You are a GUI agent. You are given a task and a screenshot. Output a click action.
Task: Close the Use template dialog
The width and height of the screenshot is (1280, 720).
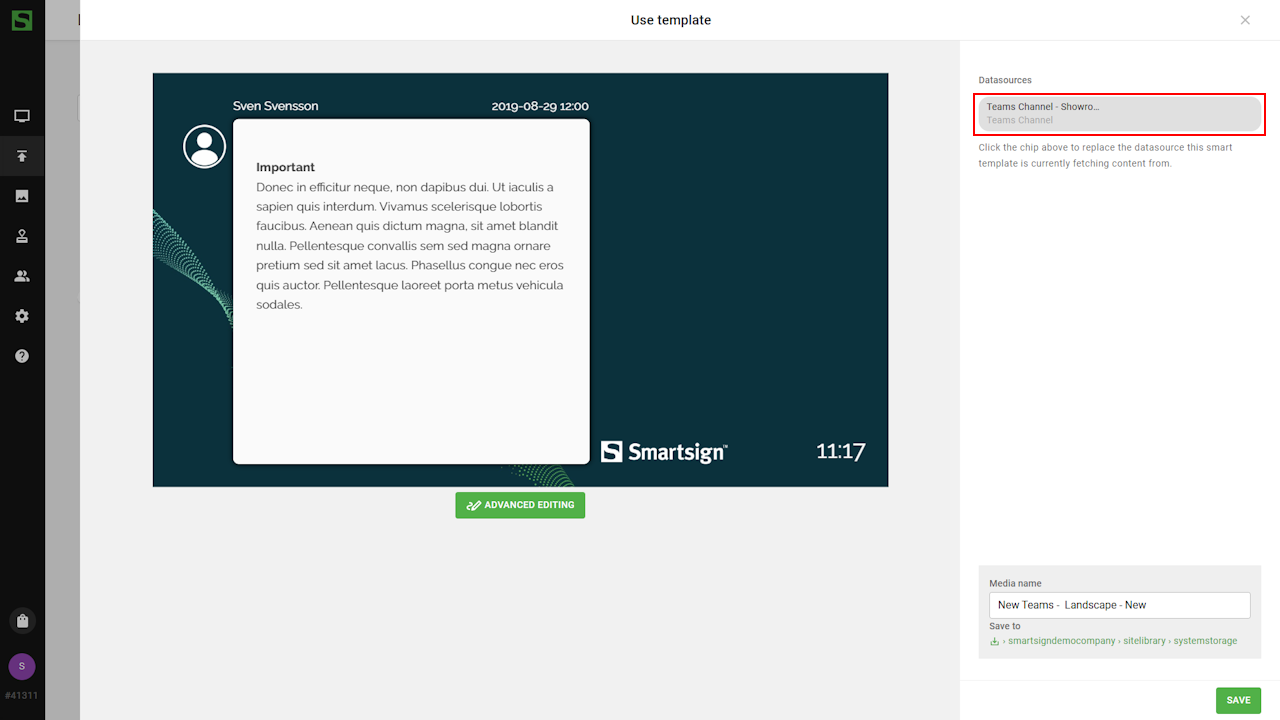(1245, 20)
